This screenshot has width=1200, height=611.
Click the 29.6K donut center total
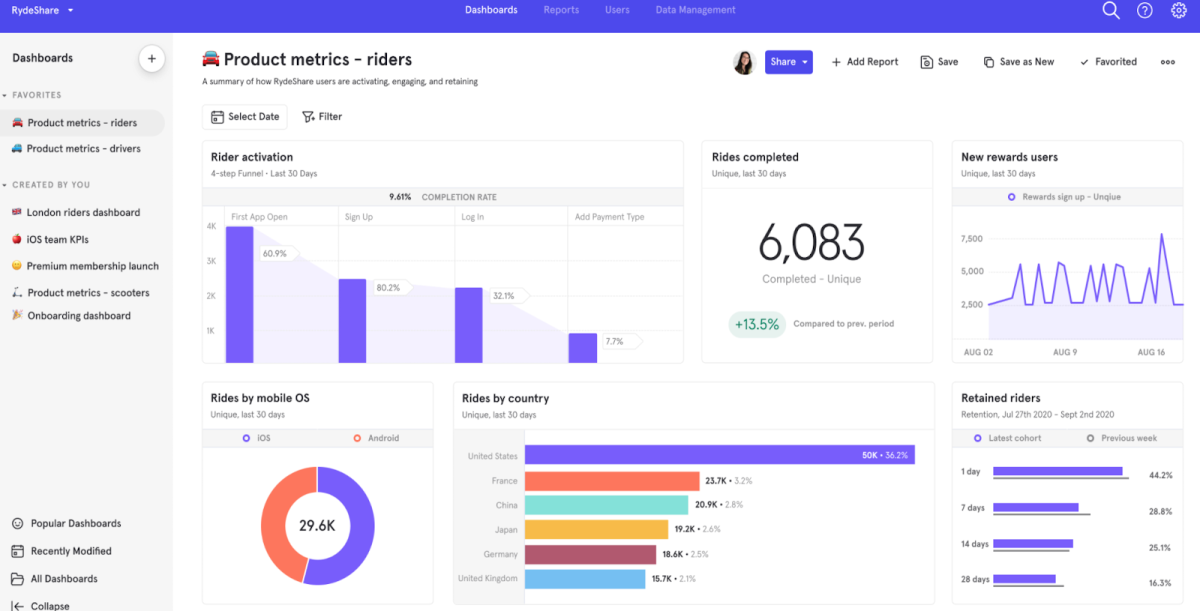pyautogui.click(x=317, y=525)
